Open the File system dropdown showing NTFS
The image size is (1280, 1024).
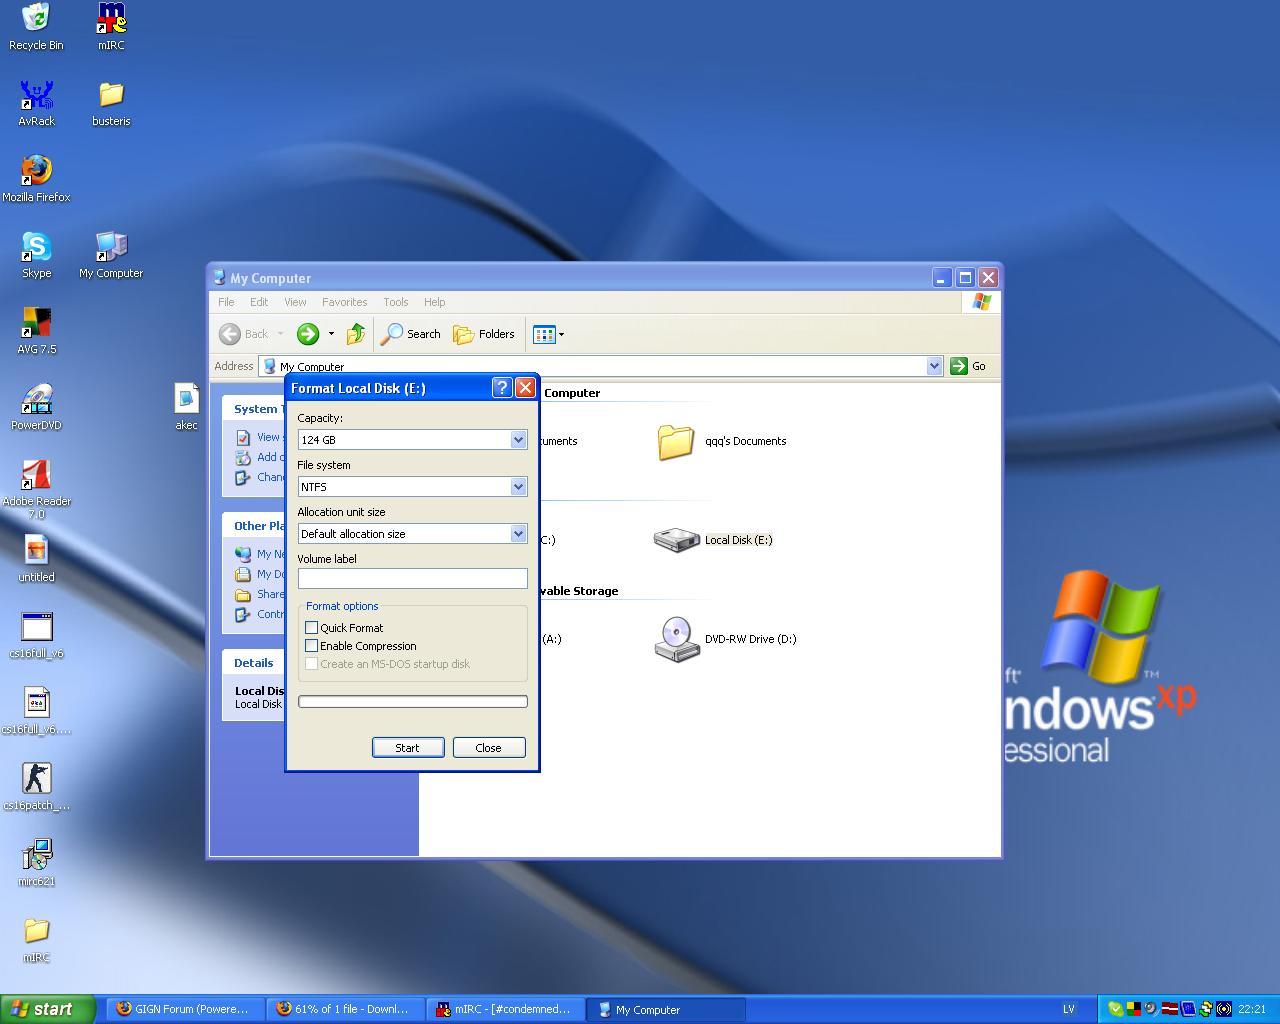tap(412, 487)
